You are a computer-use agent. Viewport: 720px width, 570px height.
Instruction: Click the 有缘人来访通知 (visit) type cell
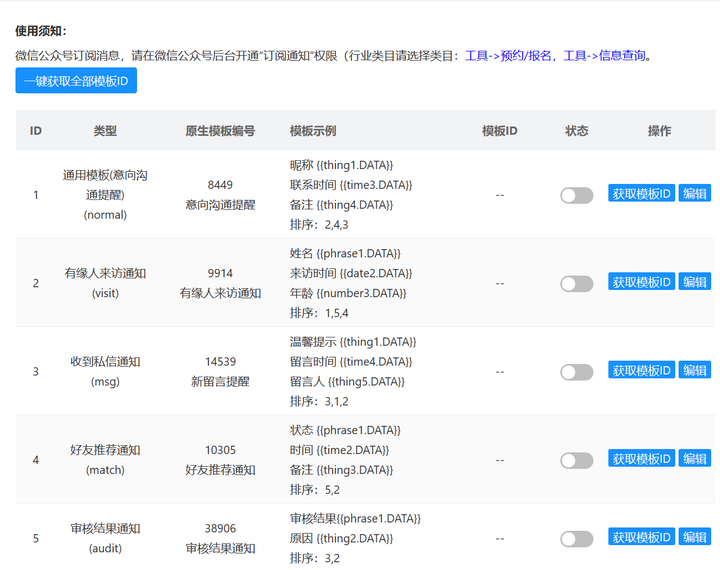tap(105, 283)
